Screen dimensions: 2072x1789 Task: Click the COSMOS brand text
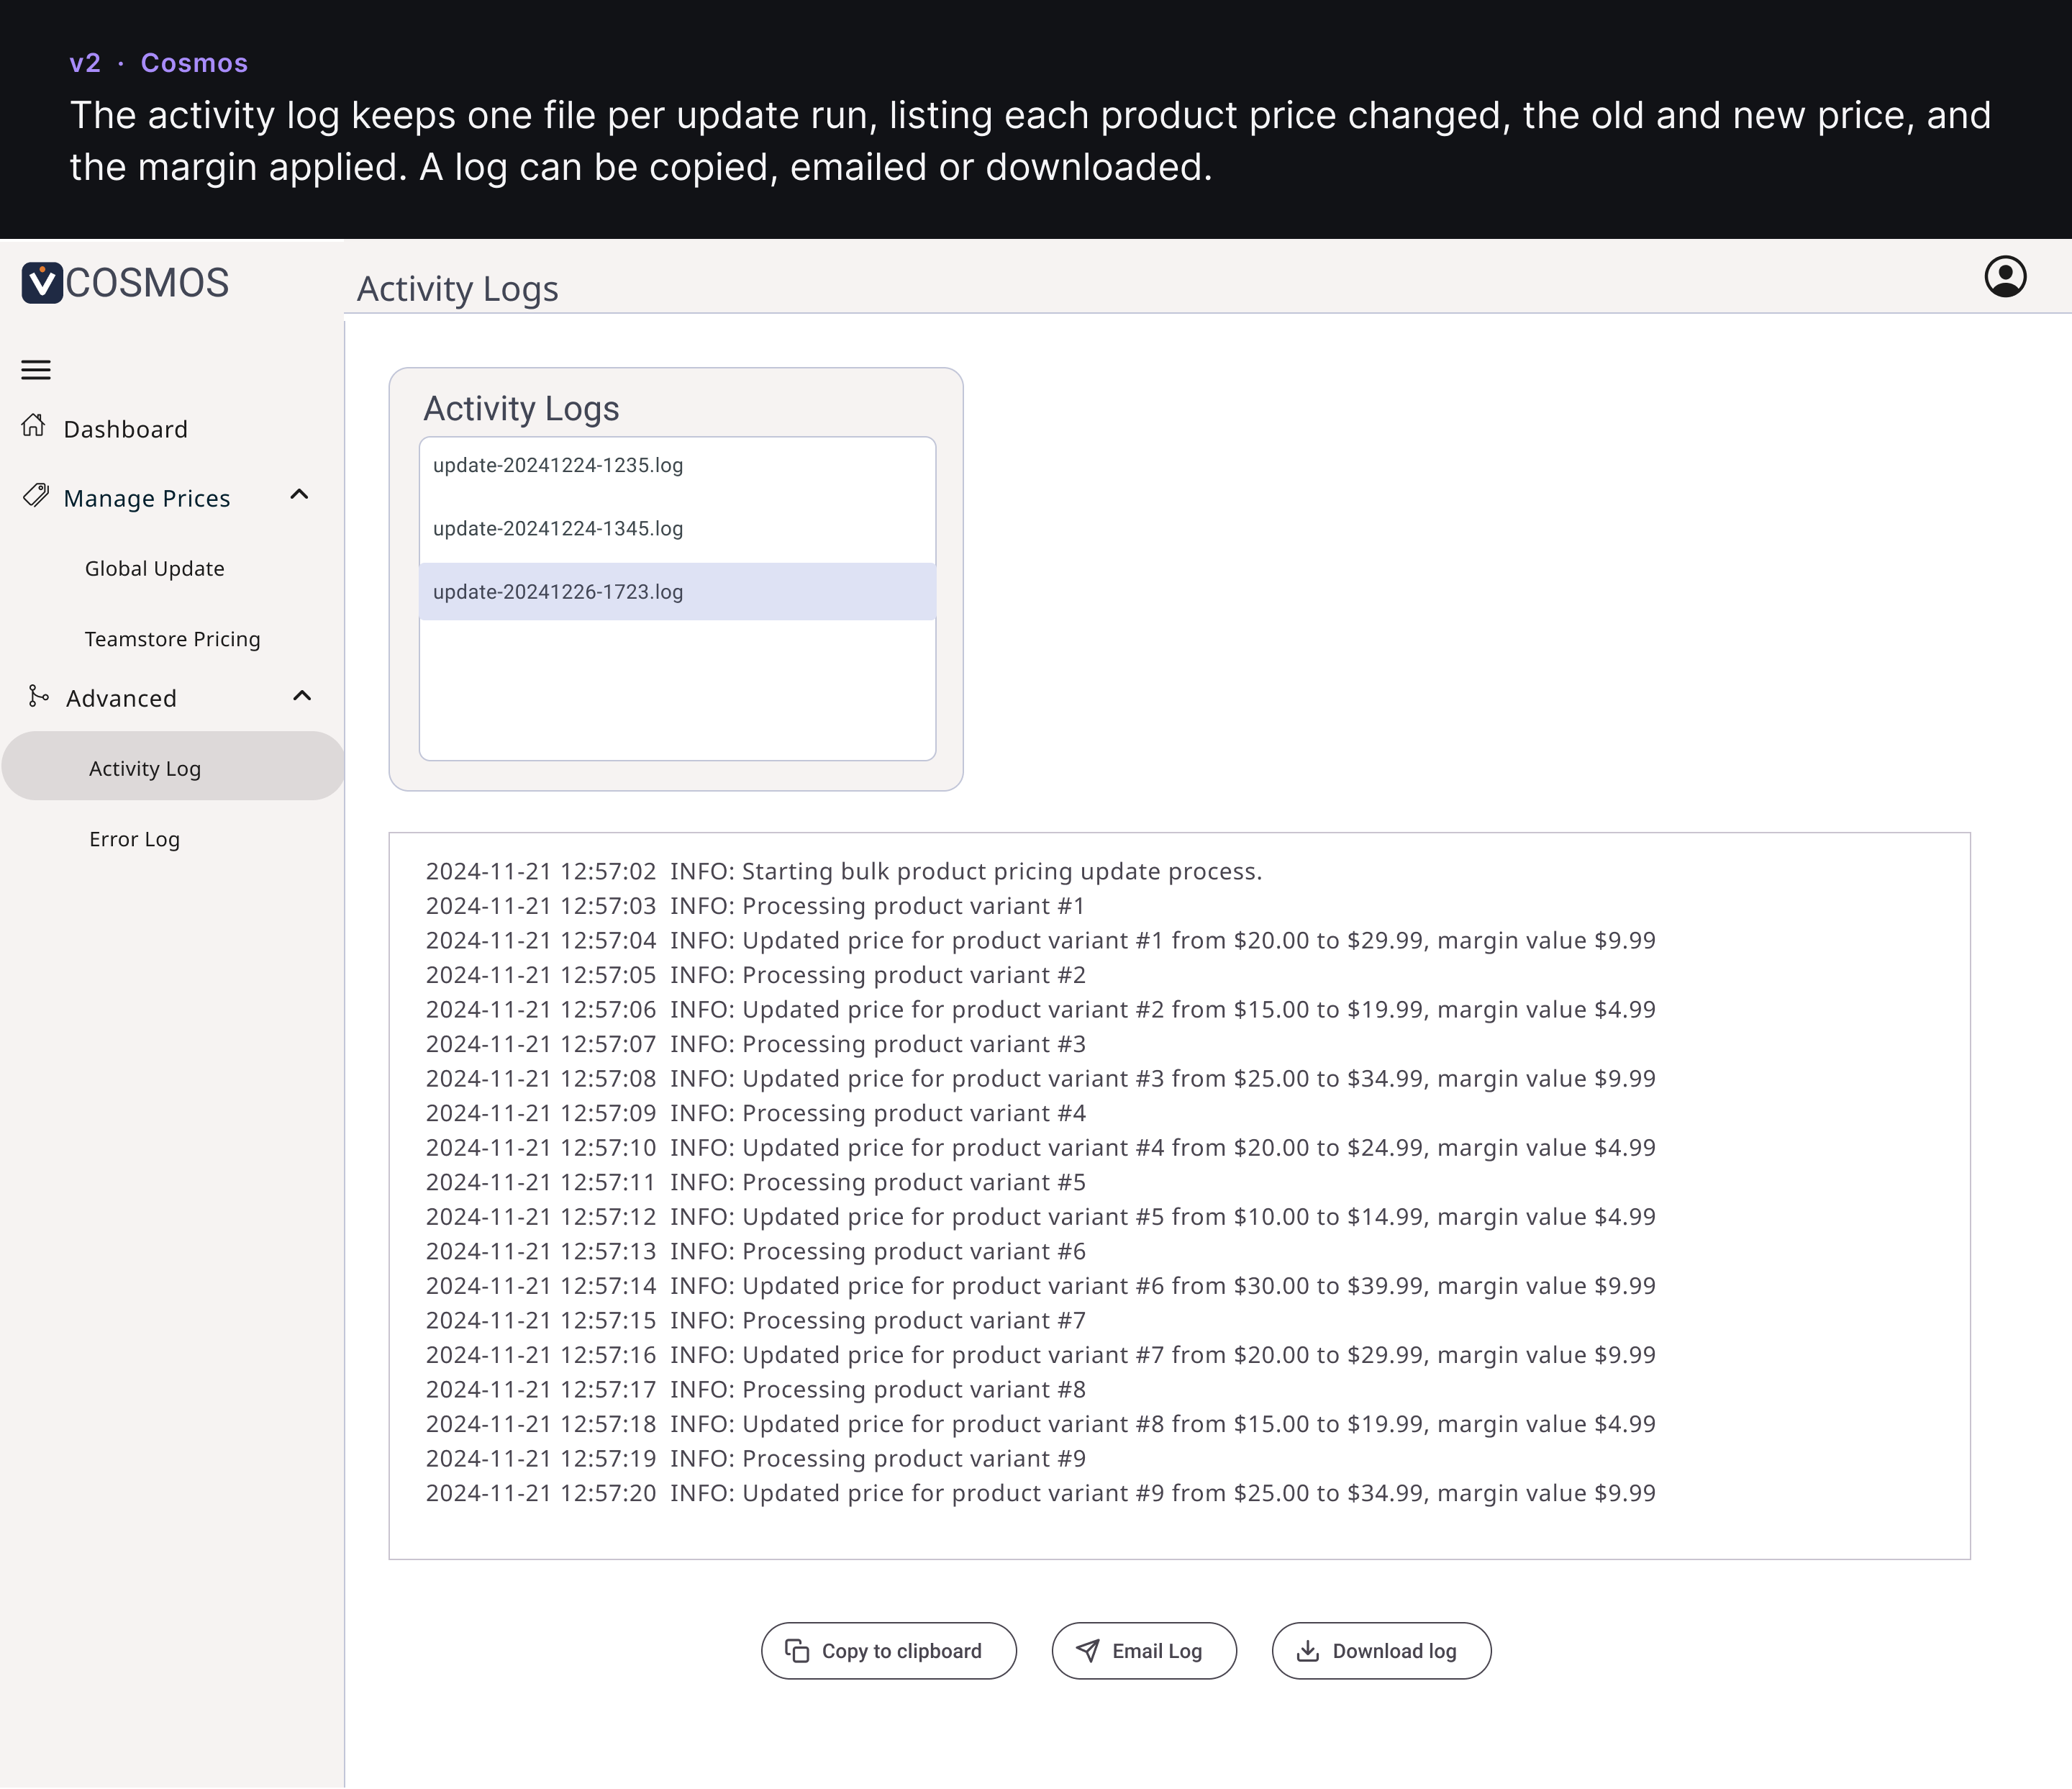pyautogui.click(x=147, y=283)
